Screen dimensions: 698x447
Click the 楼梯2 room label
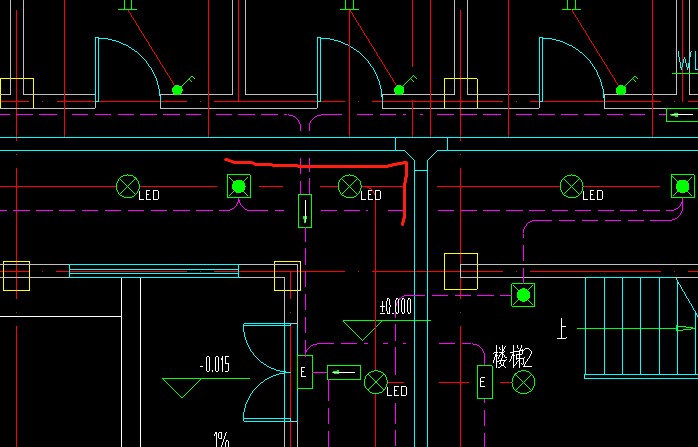click(x=512, y=357)
